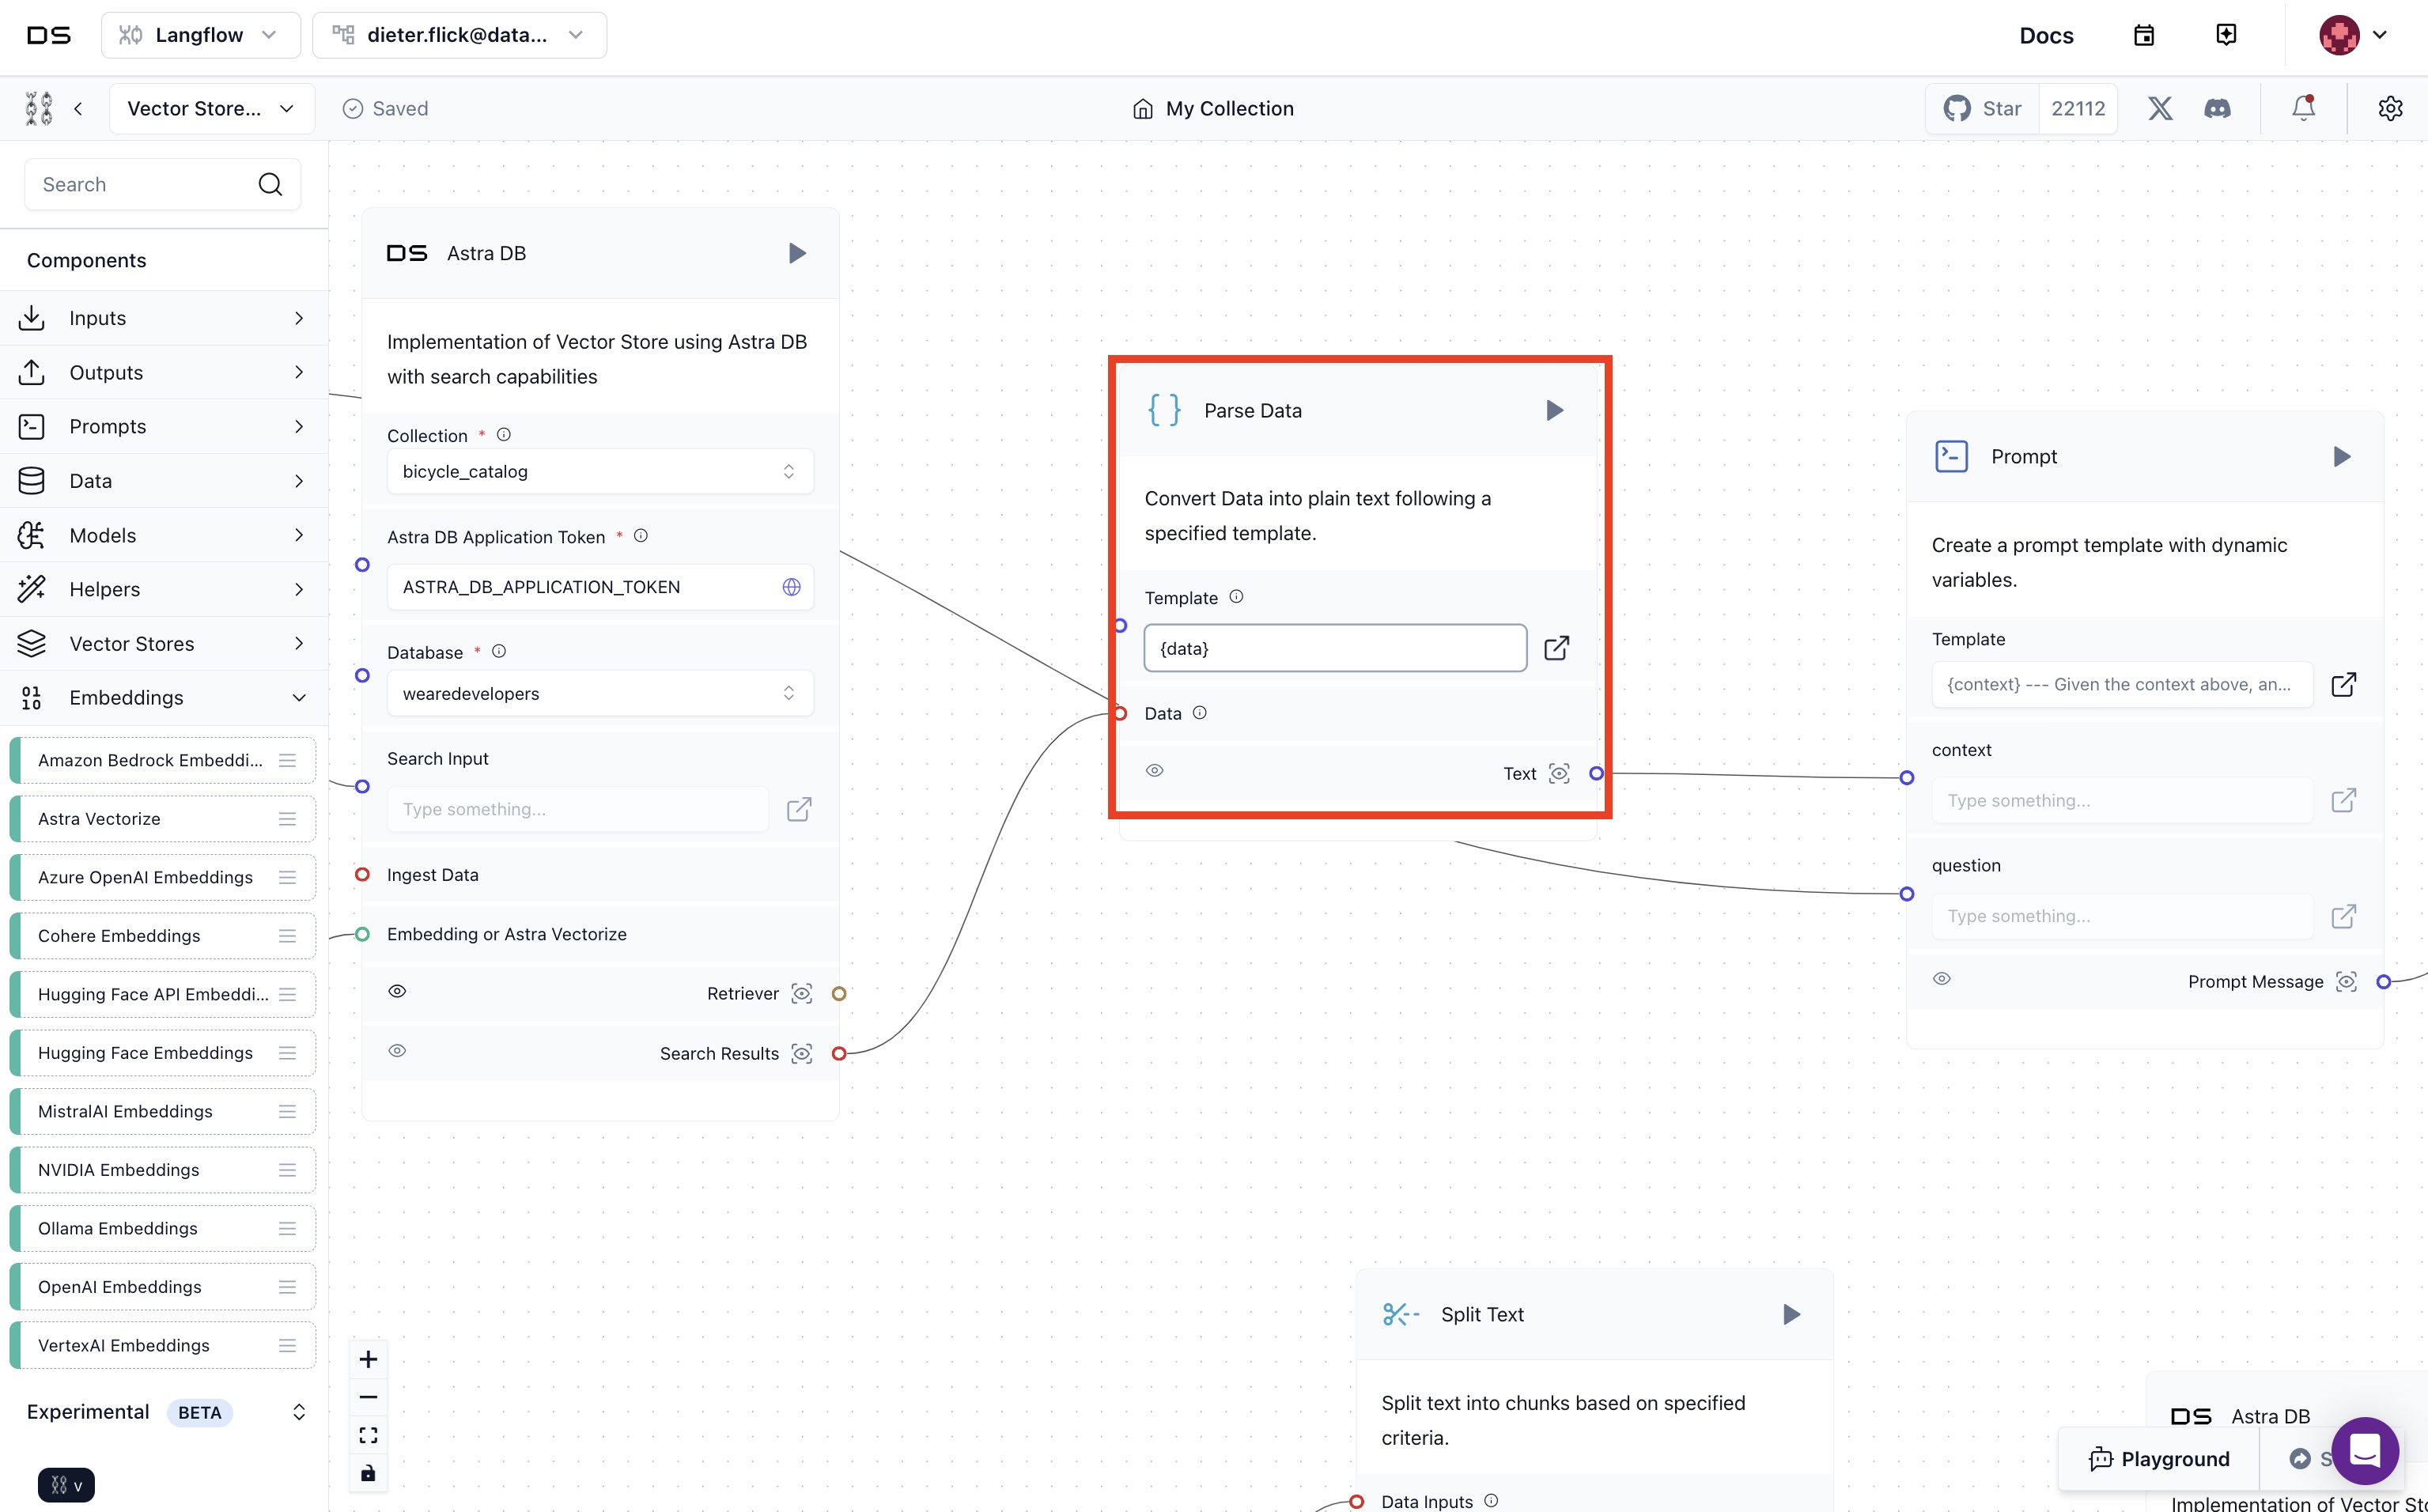
Task: Toggle eye icon beside Search Results output
Action: 397,1051
